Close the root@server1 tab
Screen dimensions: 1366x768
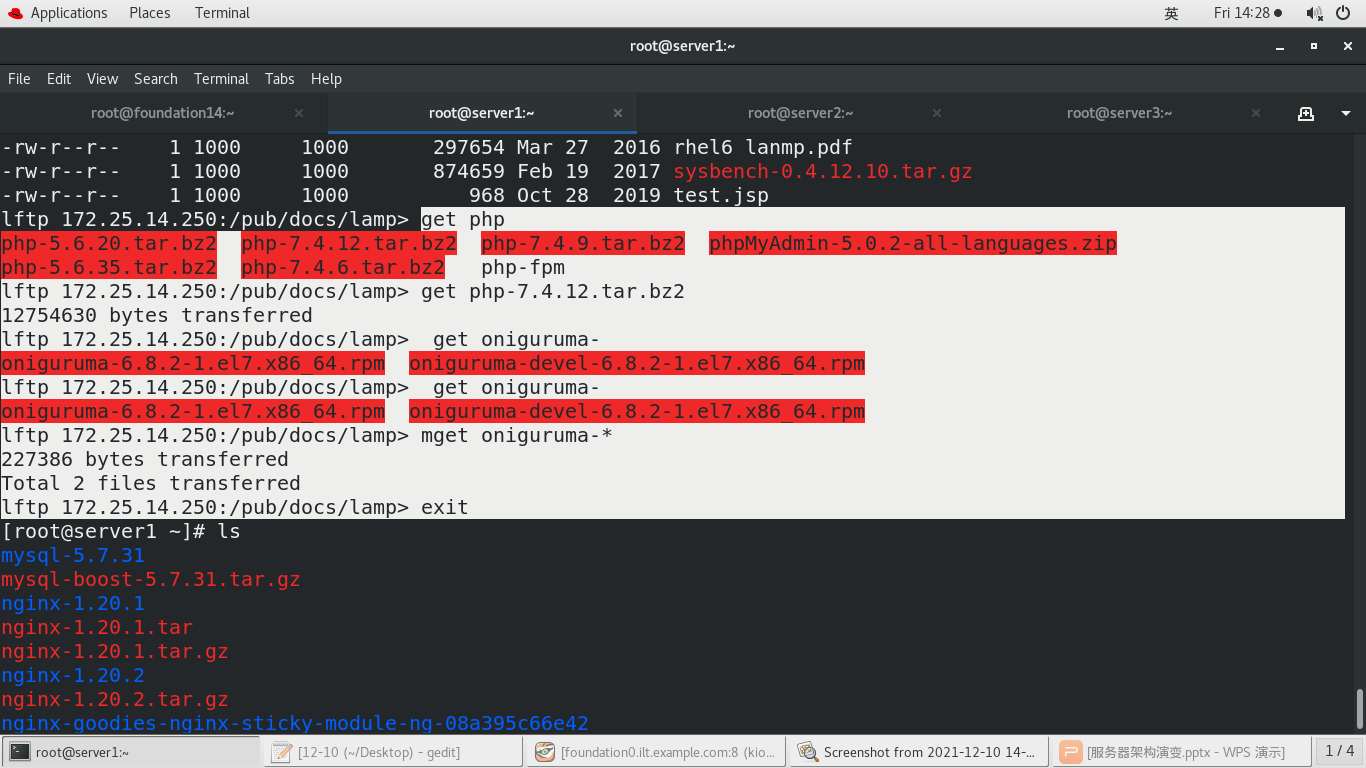pyautogui.click(x=618, y=113)
